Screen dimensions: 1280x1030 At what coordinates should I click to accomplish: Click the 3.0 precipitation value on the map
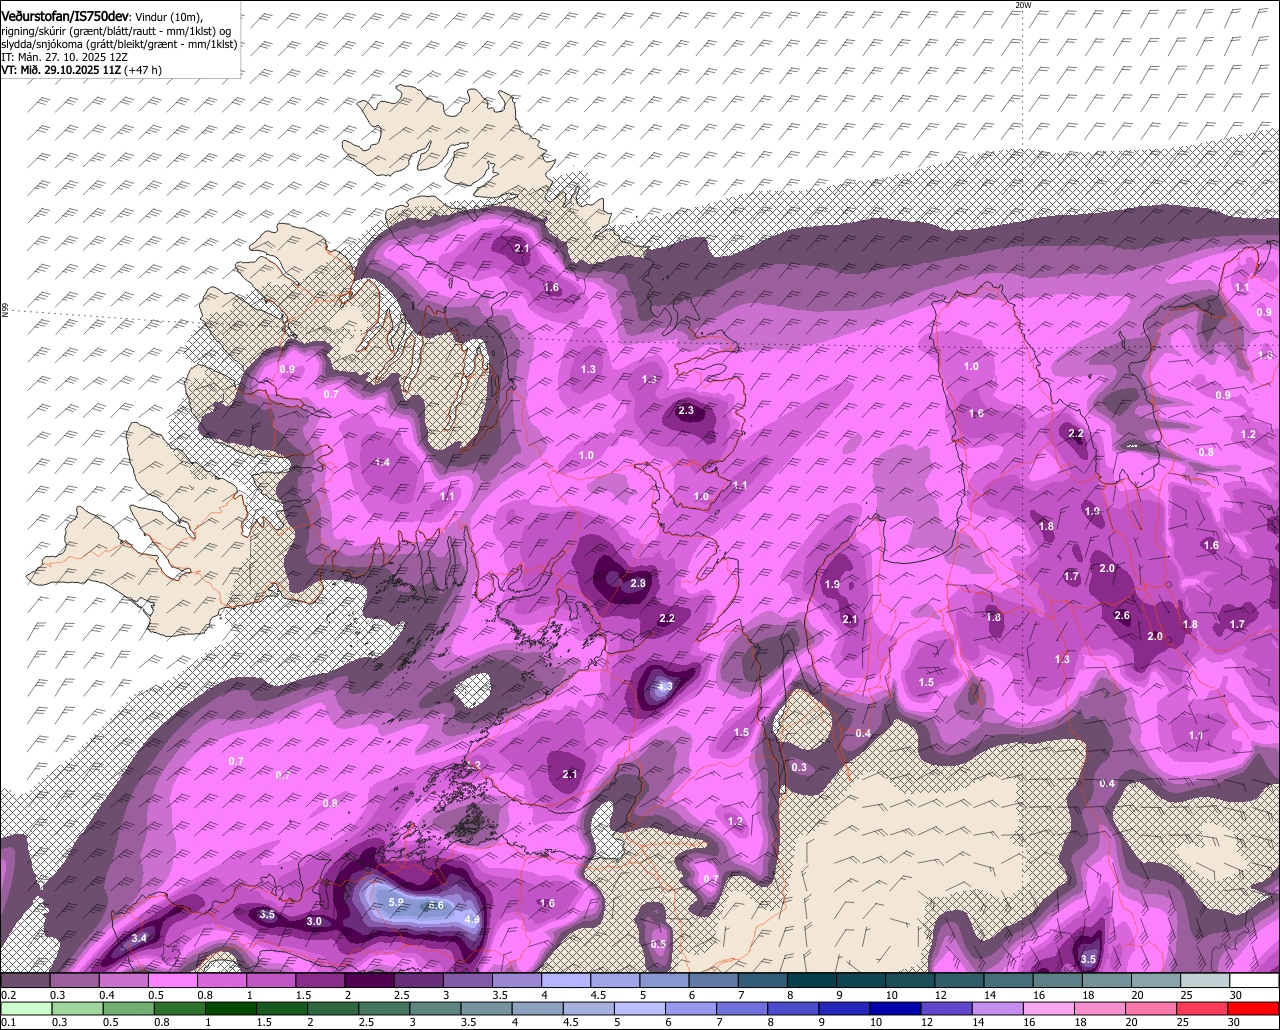[314, 921]
